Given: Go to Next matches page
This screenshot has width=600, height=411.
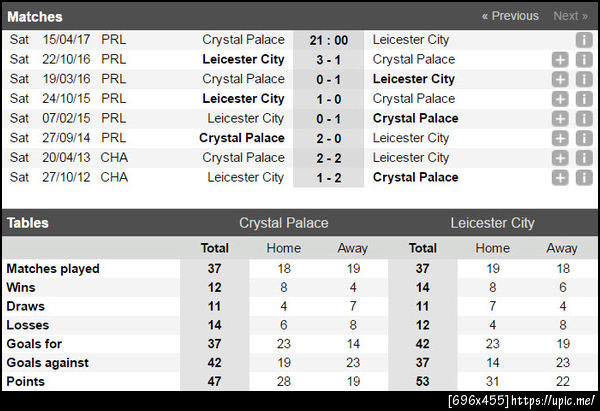Looking at the screenshot, I should point(571,16).
